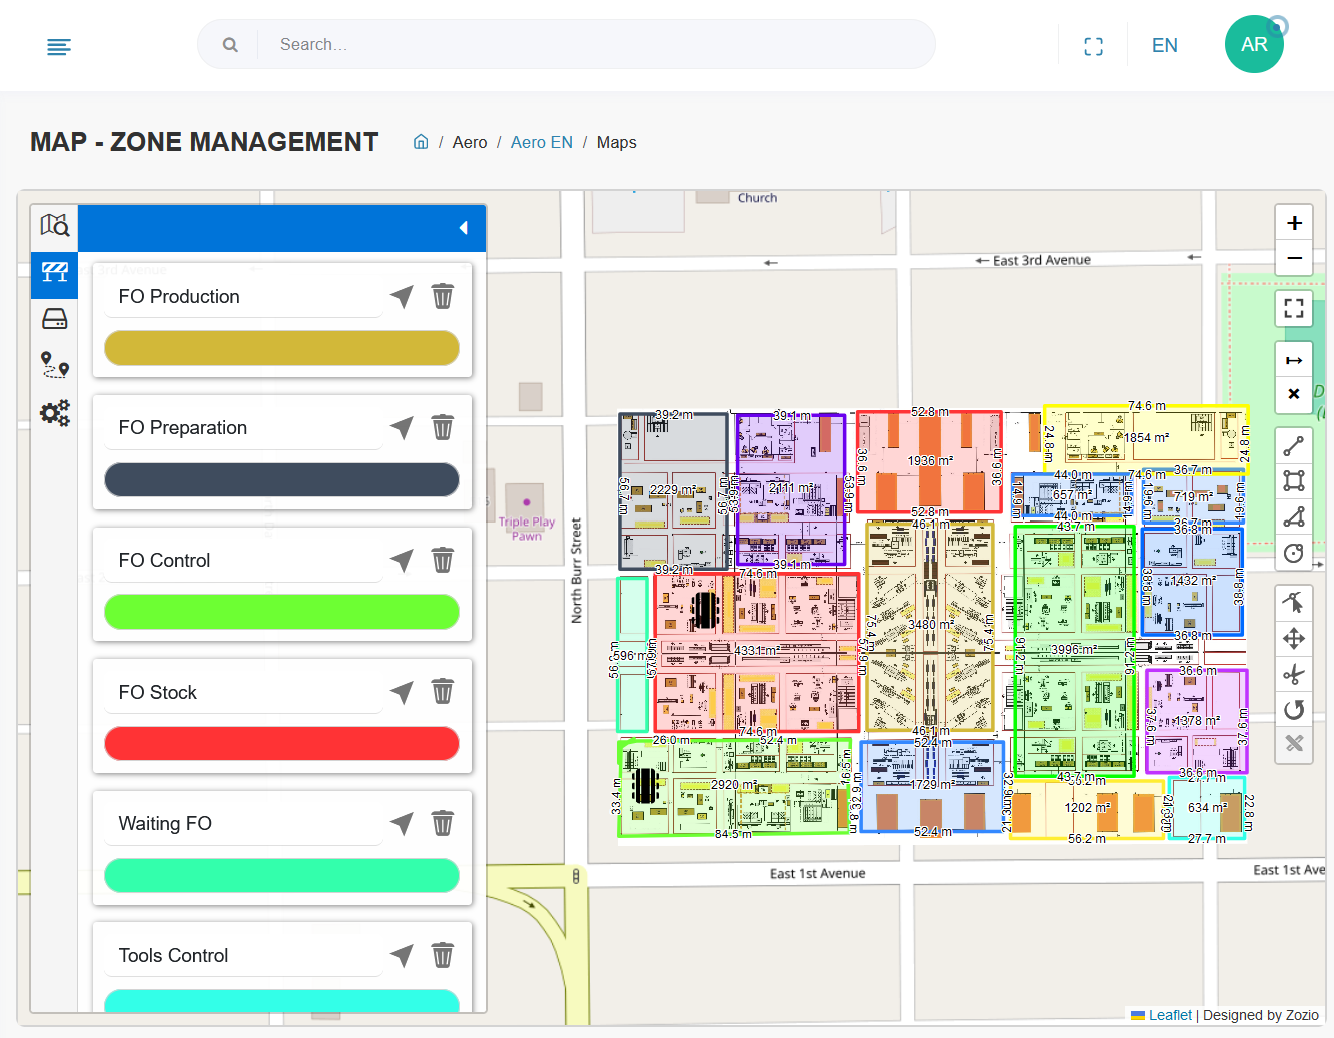This screenshot has height=1038, width=1334.
Task: Open the Aero breadcrumb
Action: [x=470, y=143]
